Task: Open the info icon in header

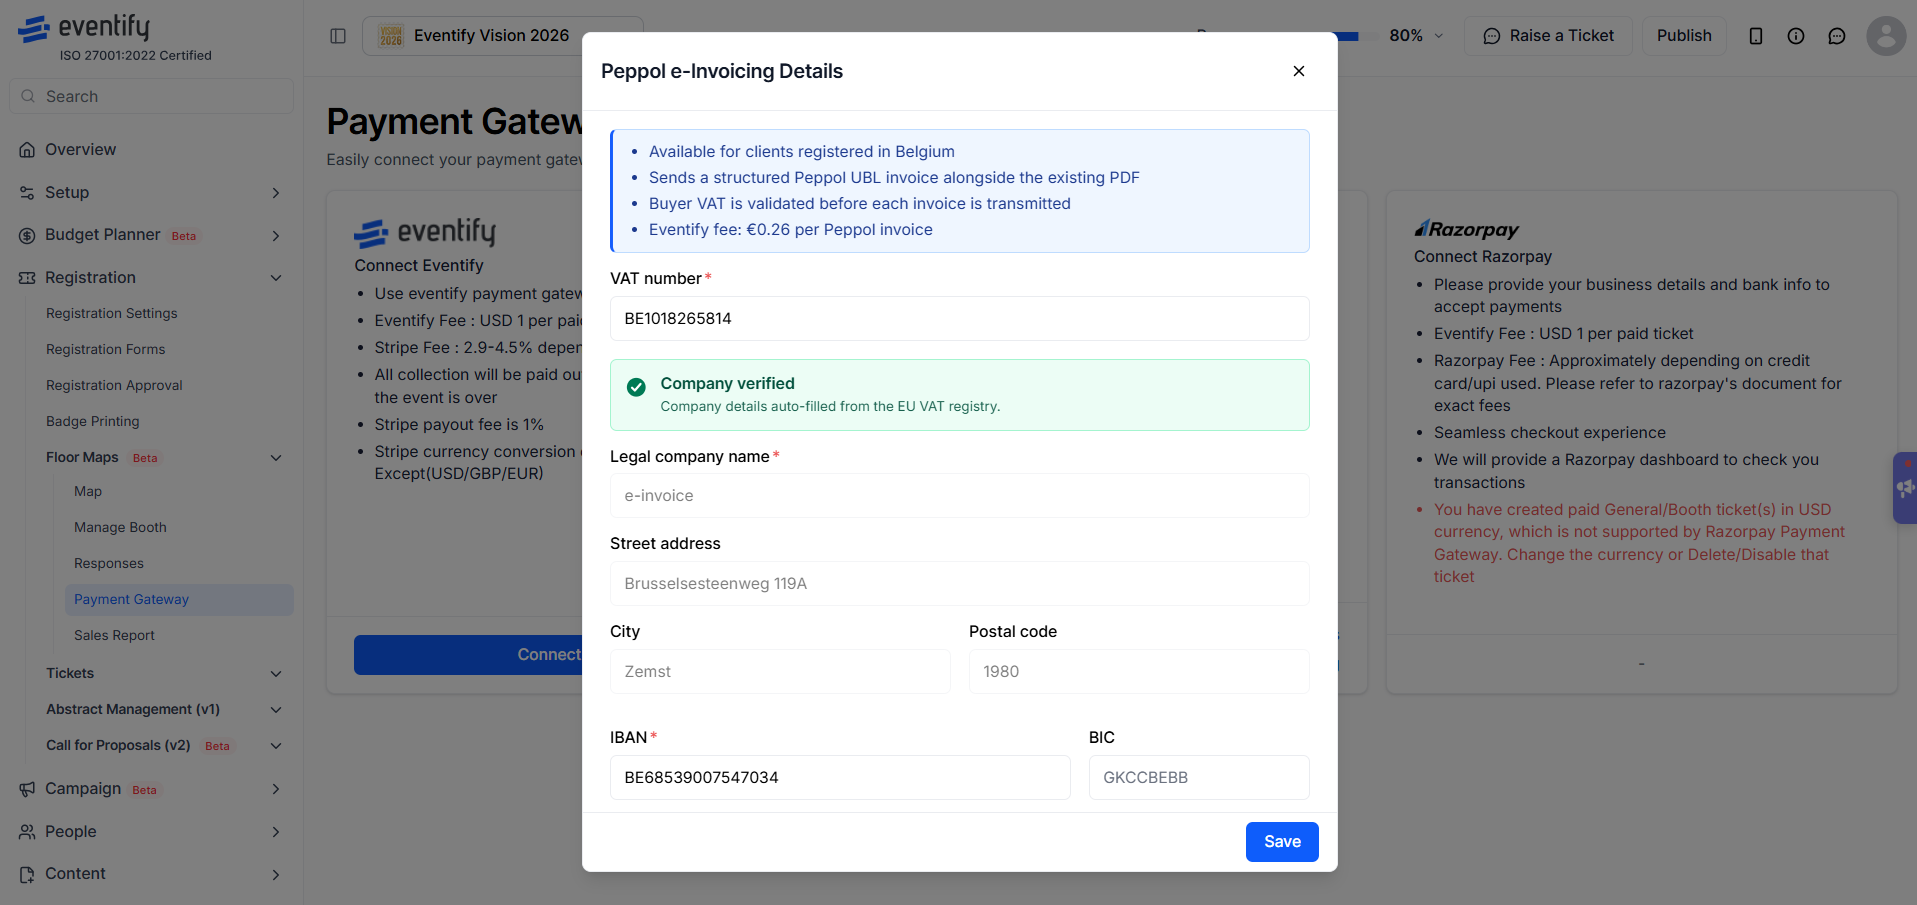Action: click(x=1796, y=36)
